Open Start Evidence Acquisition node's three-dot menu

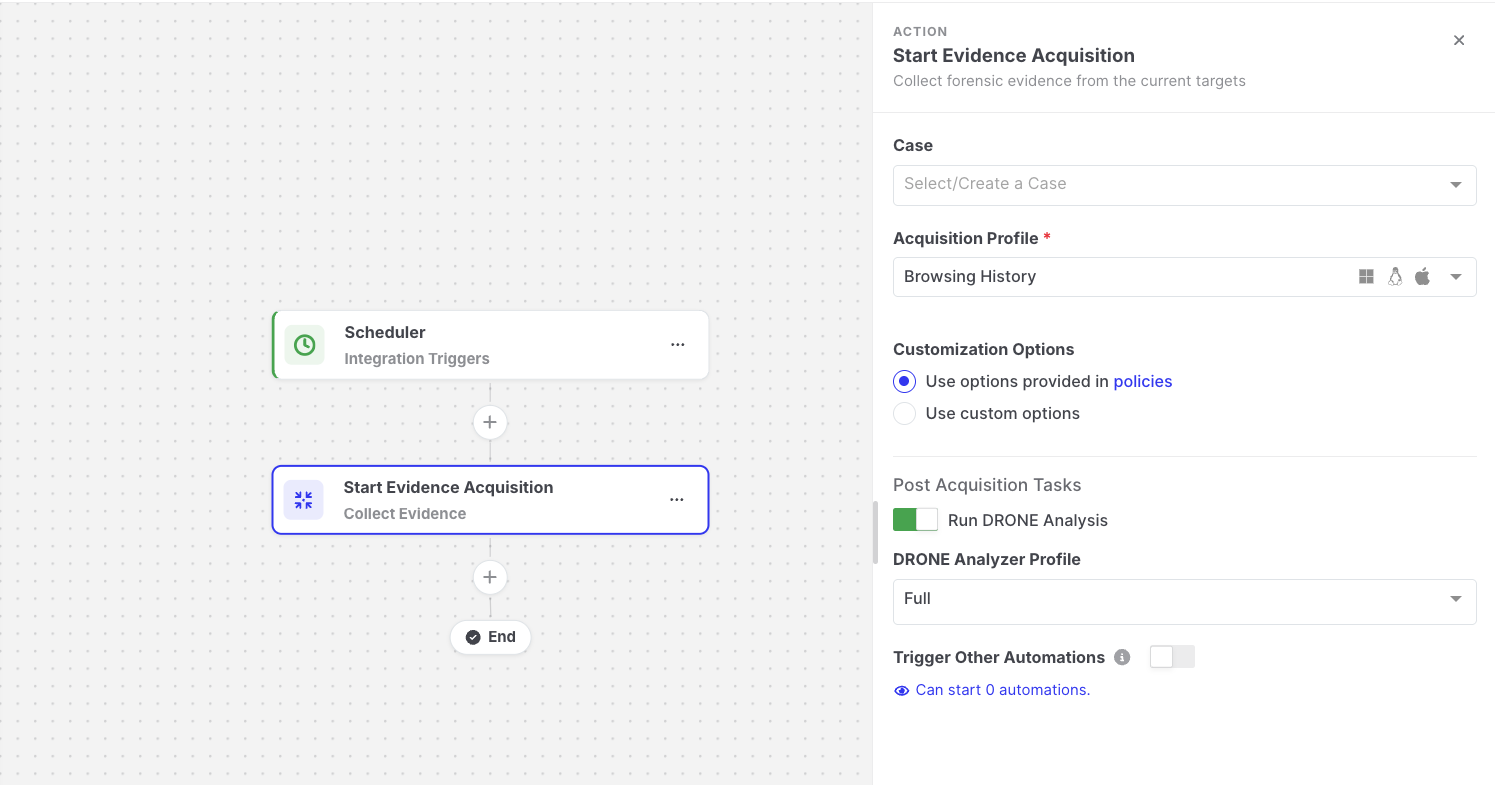677,500
